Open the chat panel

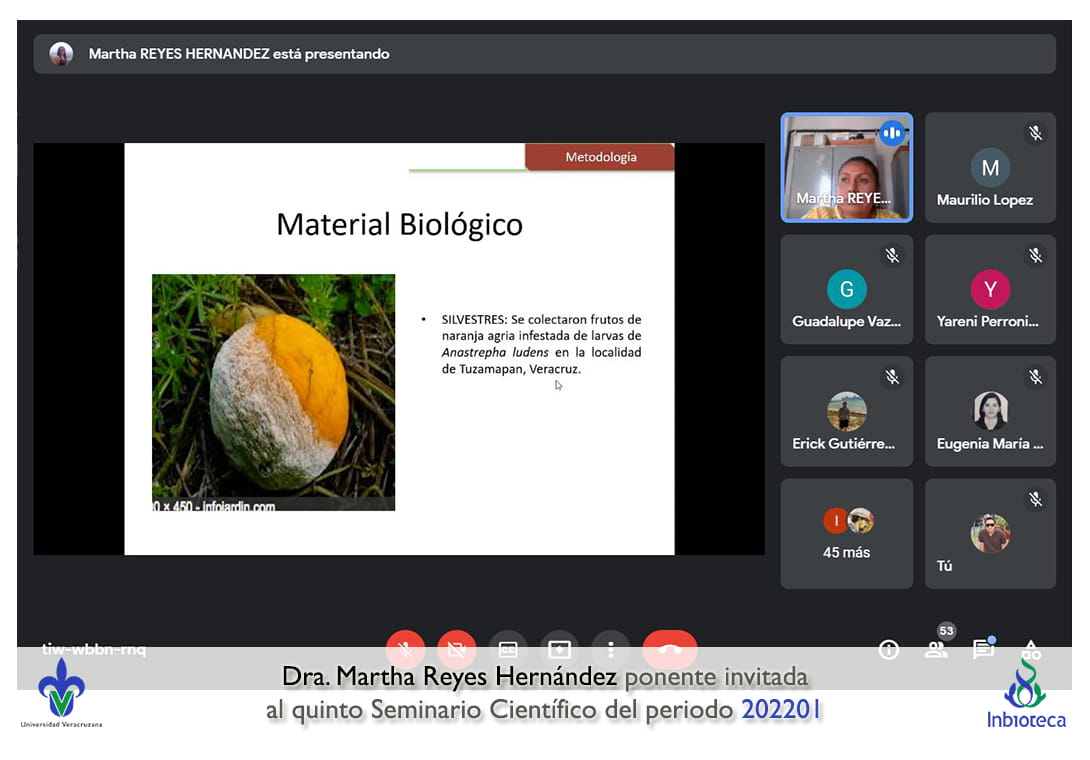983,649
